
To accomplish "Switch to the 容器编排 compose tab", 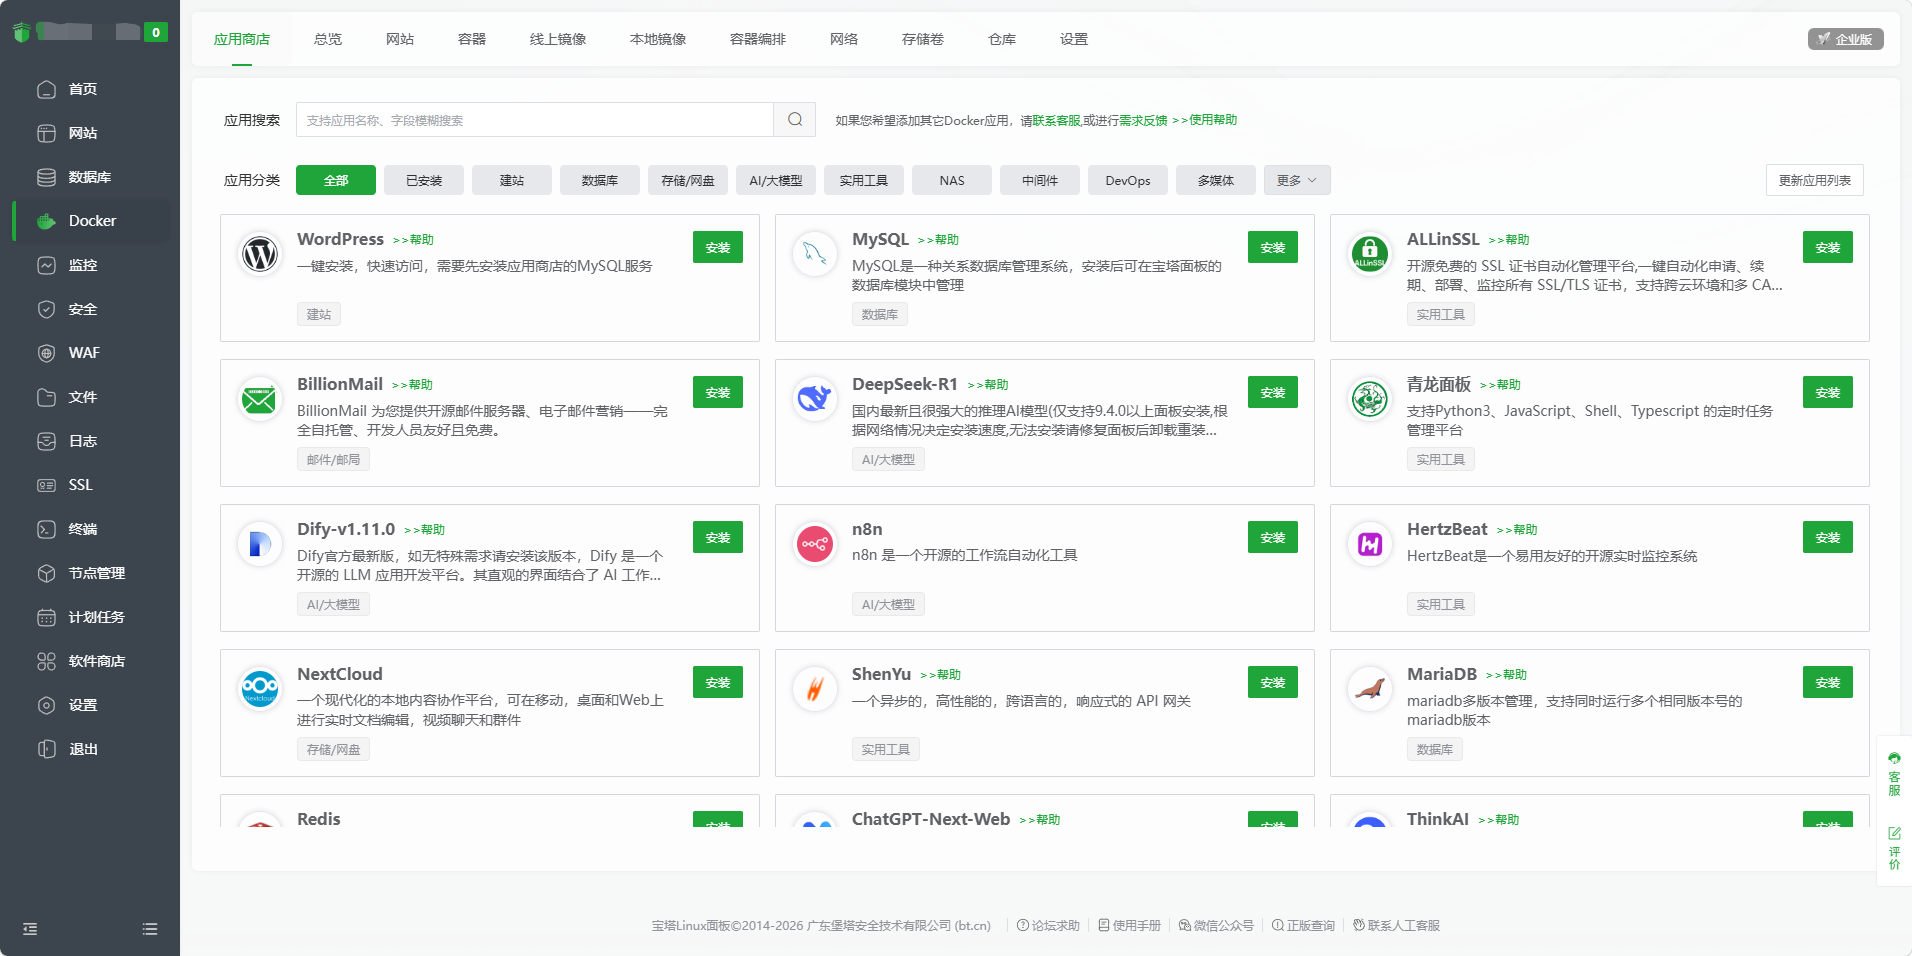I will (758, 39).
